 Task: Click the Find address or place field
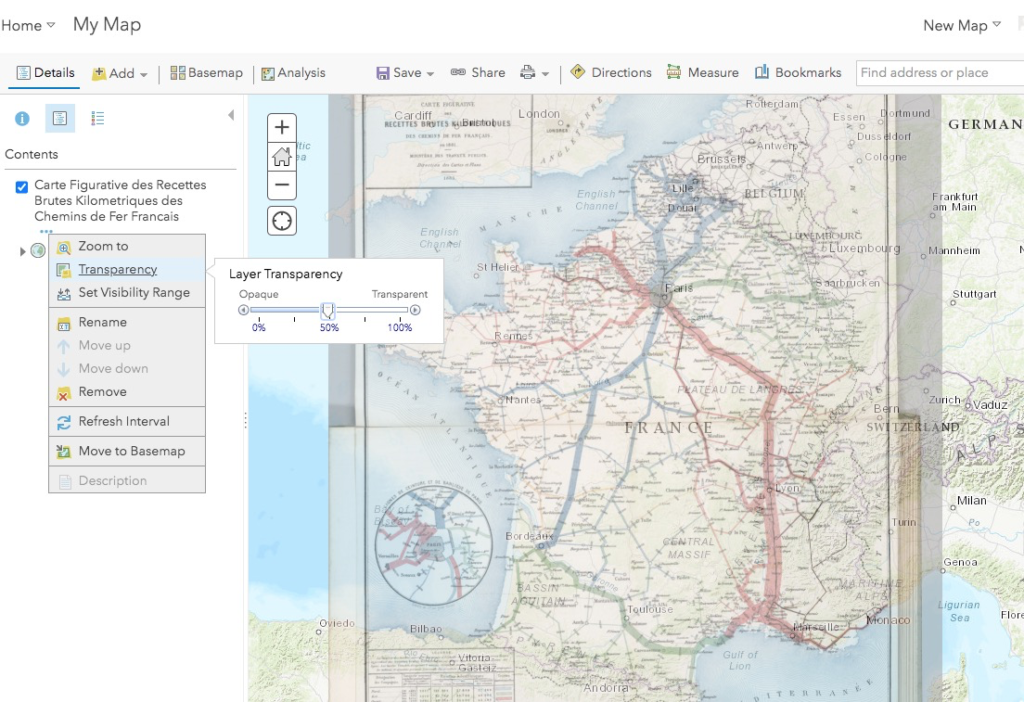(x=938, y=73)
